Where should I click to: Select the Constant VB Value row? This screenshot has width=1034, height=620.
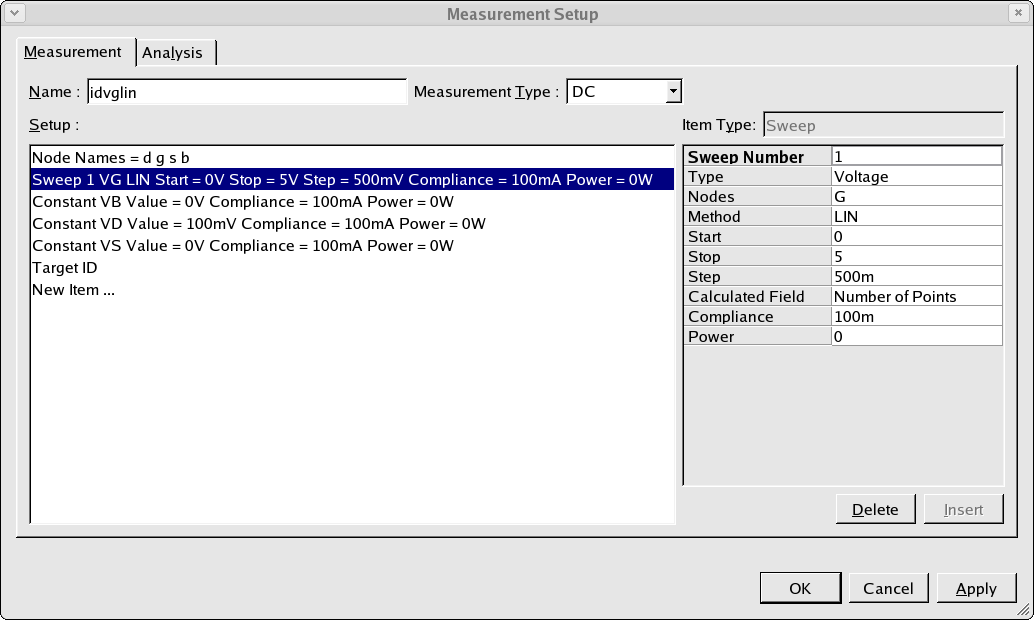pyautogui.click(x=352, y=202)
